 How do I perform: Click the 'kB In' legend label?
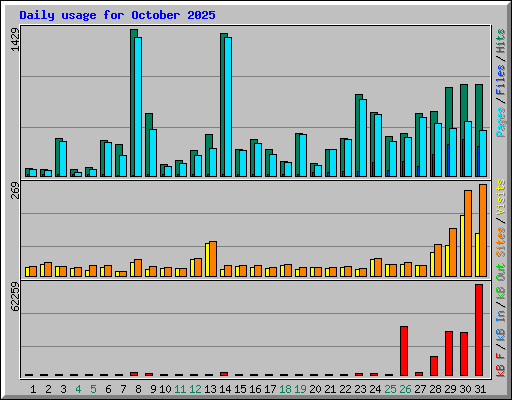501,326
